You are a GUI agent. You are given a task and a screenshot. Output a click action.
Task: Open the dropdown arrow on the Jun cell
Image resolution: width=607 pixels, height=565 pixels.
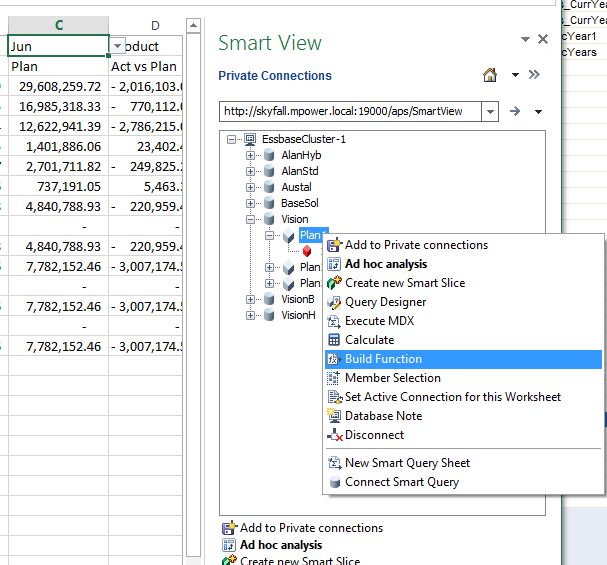(117, 46)
